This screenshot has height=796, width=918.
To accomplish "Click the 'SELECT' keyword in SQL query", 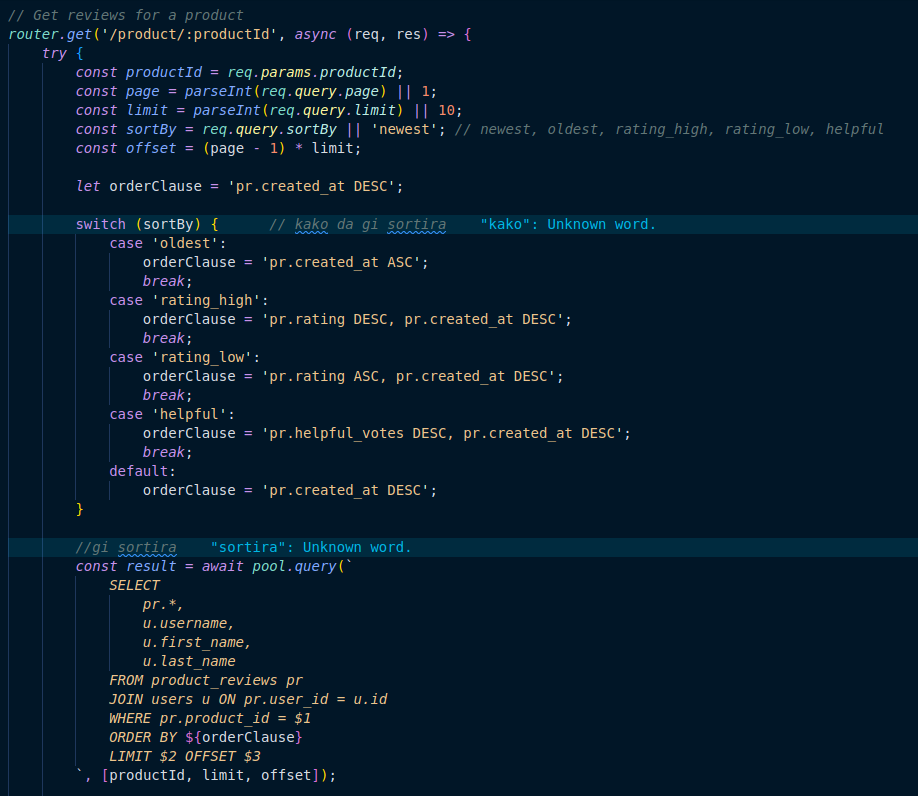I will coord(134,585).
